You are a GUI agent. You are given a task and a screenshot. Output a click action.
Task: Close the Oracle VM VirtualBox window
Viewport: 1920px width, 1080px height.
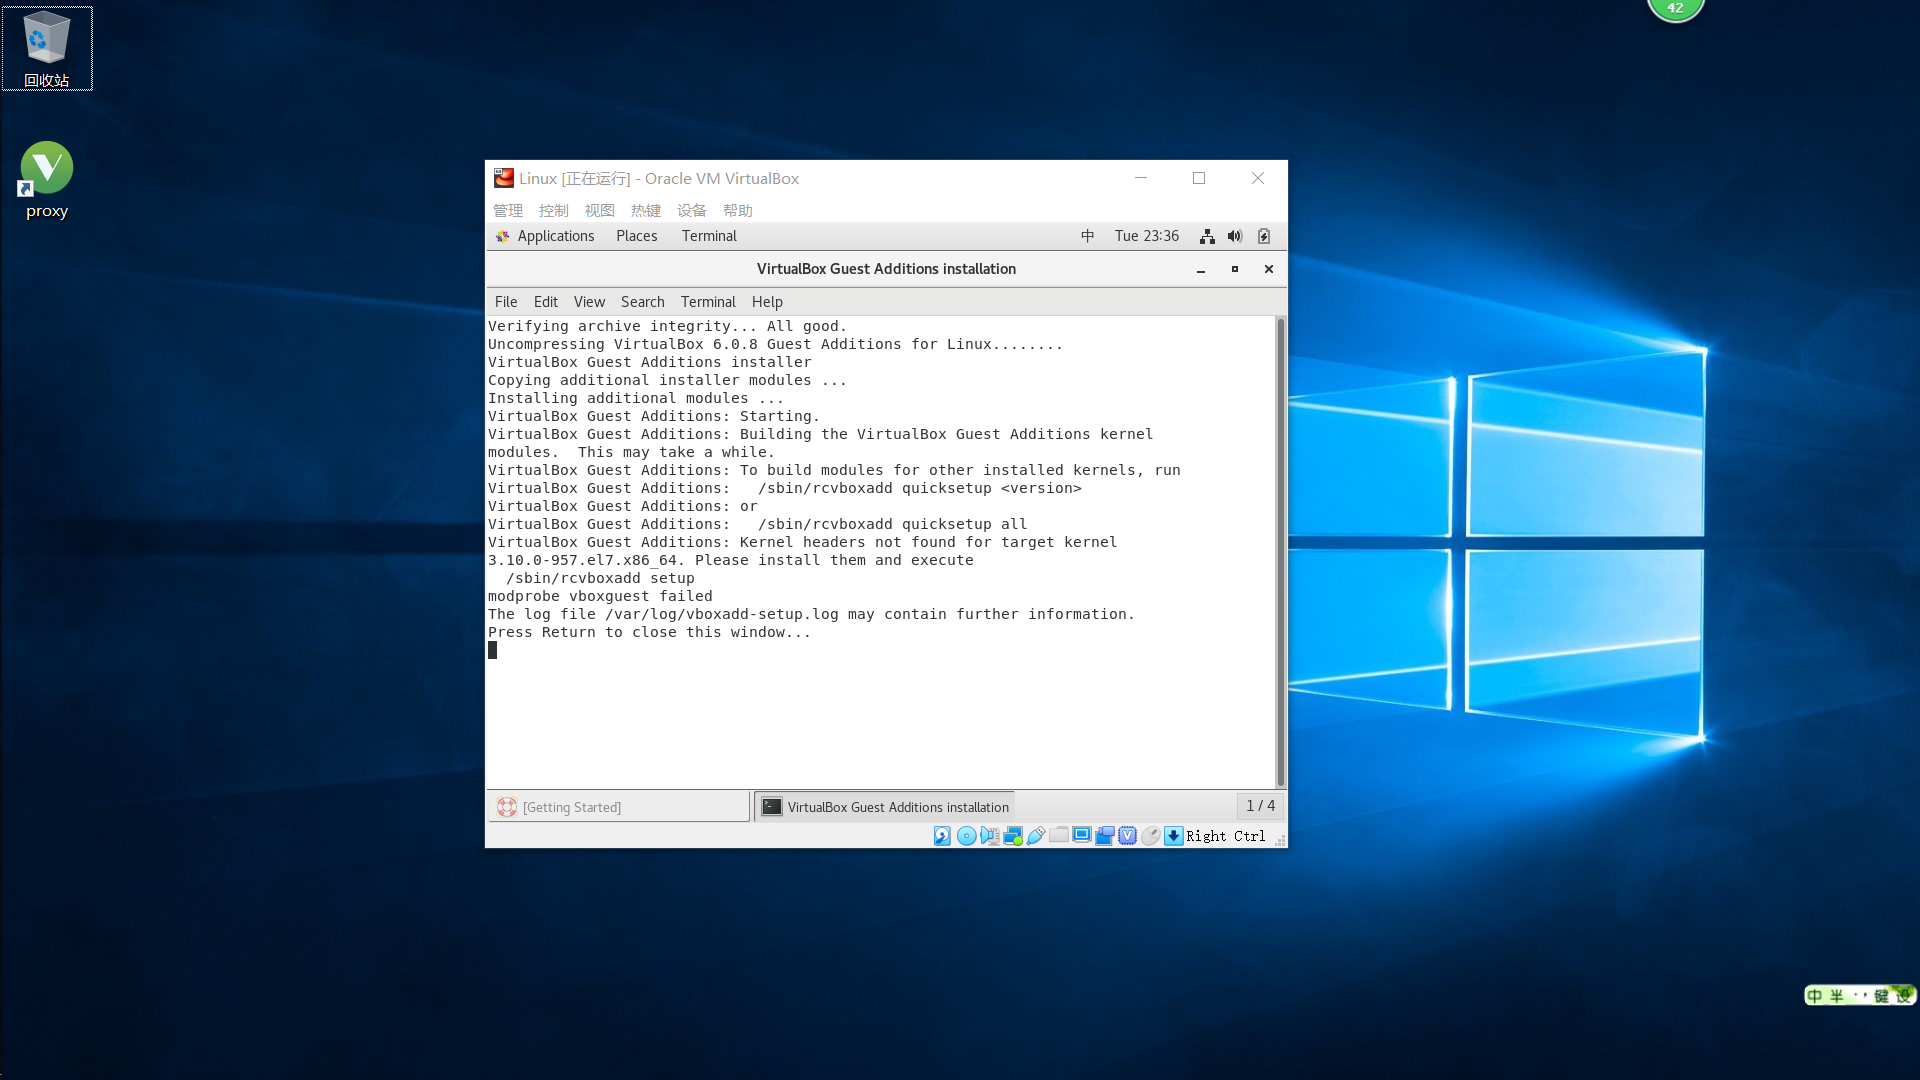tap(1258, 178)
